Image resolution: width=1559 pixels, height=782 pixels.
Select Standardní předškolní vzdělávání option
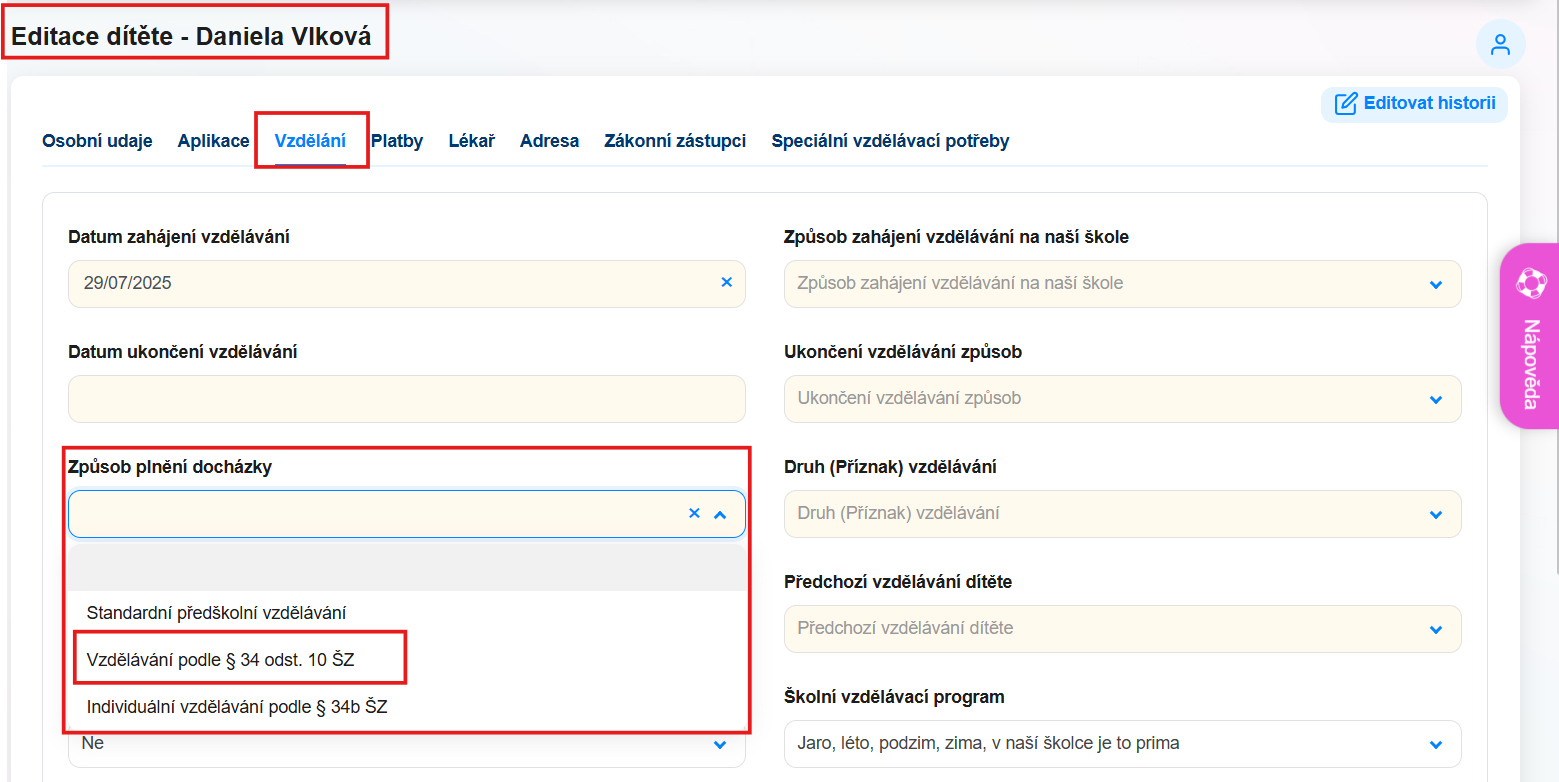tap(216, 613)
